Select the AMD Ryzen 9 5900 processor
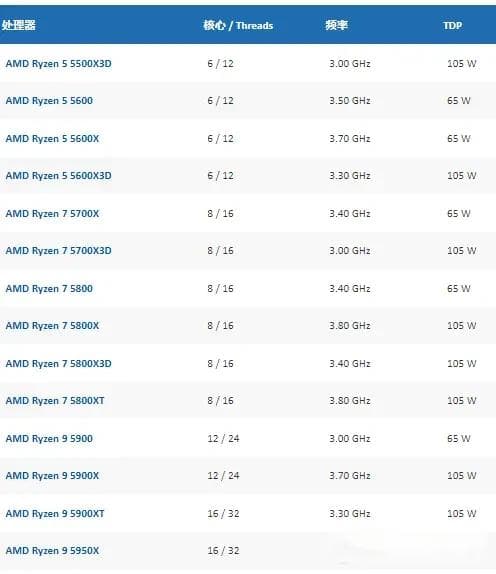The width and height of the screenshot is (496, 574). pyautogui.click(x=49, y=439)
